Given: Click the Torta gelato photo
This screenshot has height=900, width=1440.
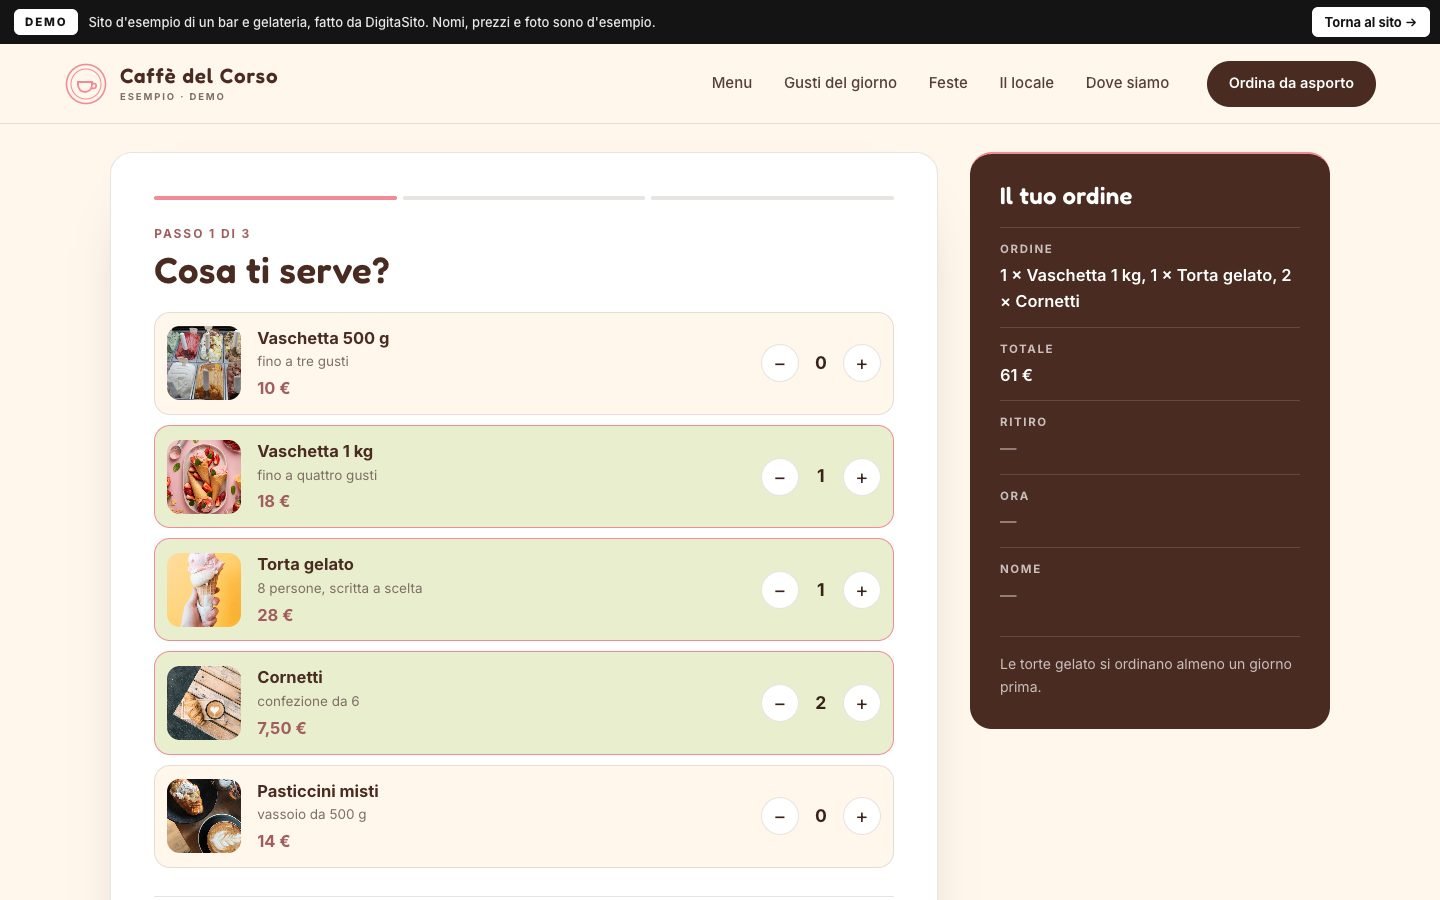Looking at the screenshot, I should click(204, 590).
